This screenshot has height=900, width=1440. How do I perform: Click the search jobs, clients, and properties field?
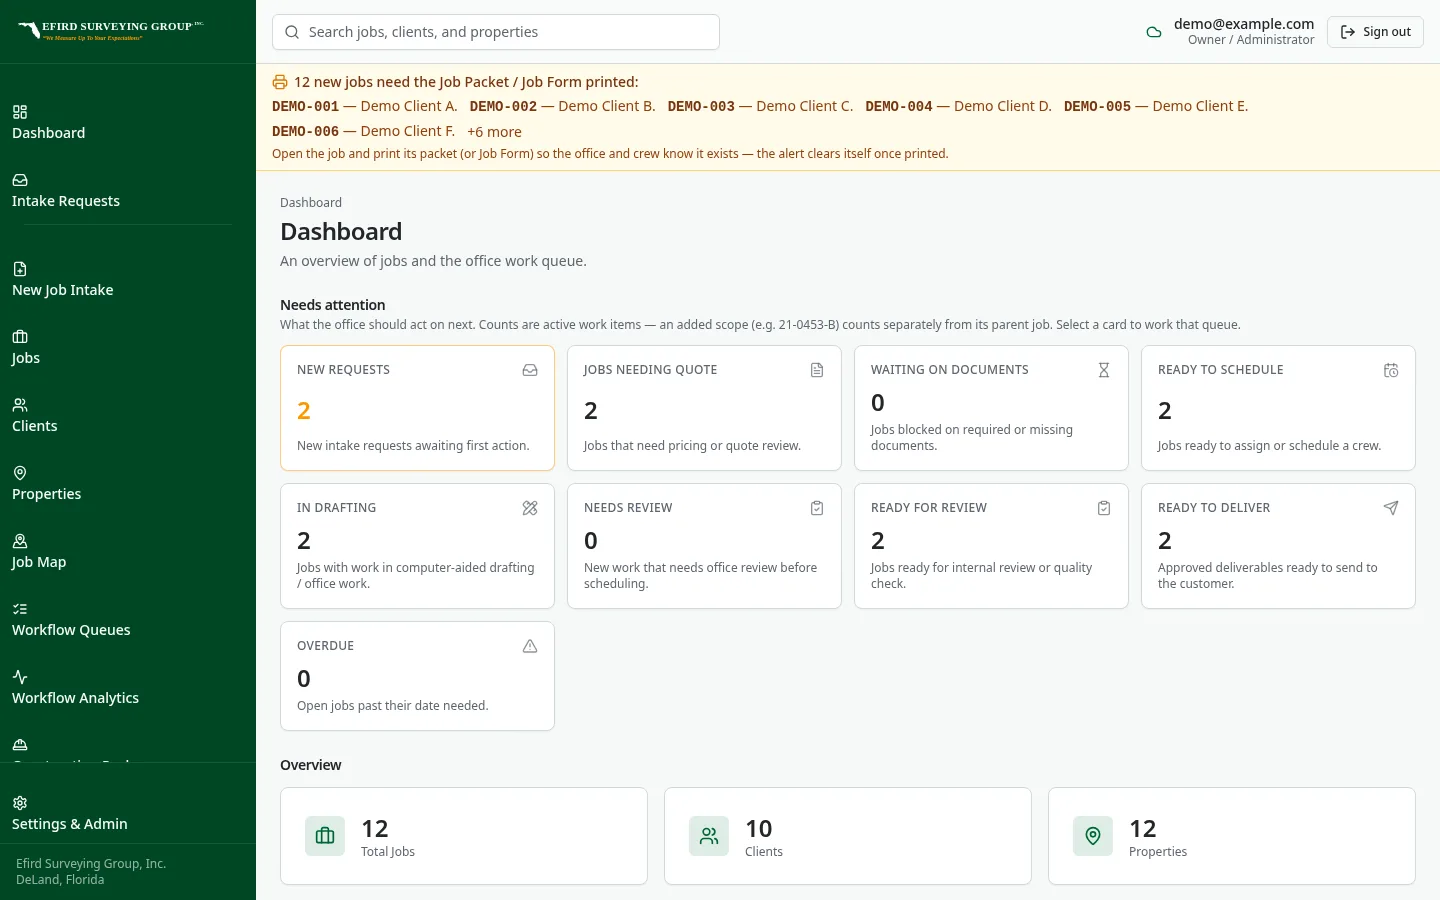pos(496,32)
